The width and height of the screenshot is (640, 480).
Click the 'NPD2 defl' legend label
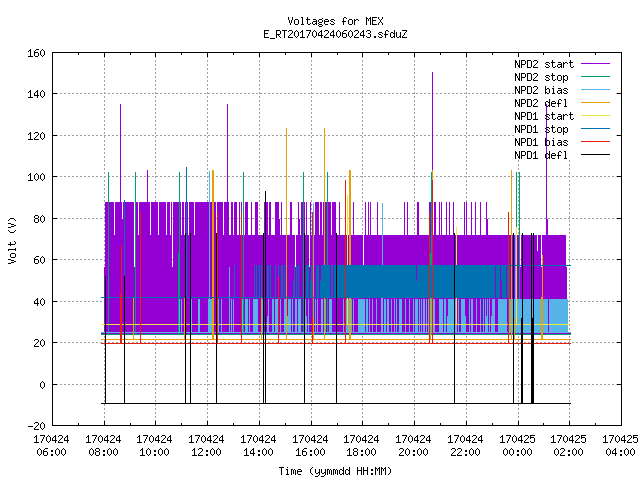coord(541,103)
